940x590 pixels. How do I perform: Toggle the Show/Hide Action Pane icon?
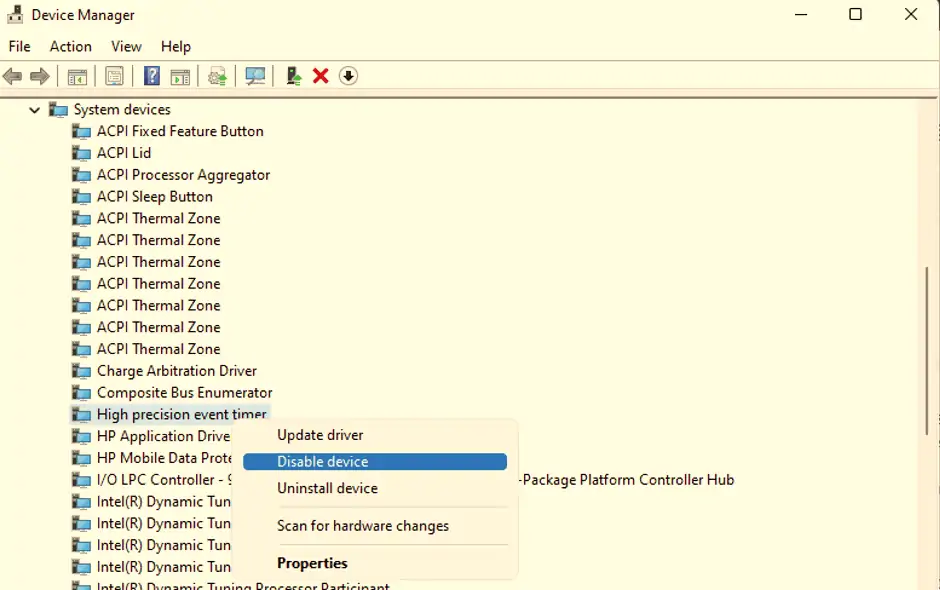pyautogui.click(x=180, y=76)
